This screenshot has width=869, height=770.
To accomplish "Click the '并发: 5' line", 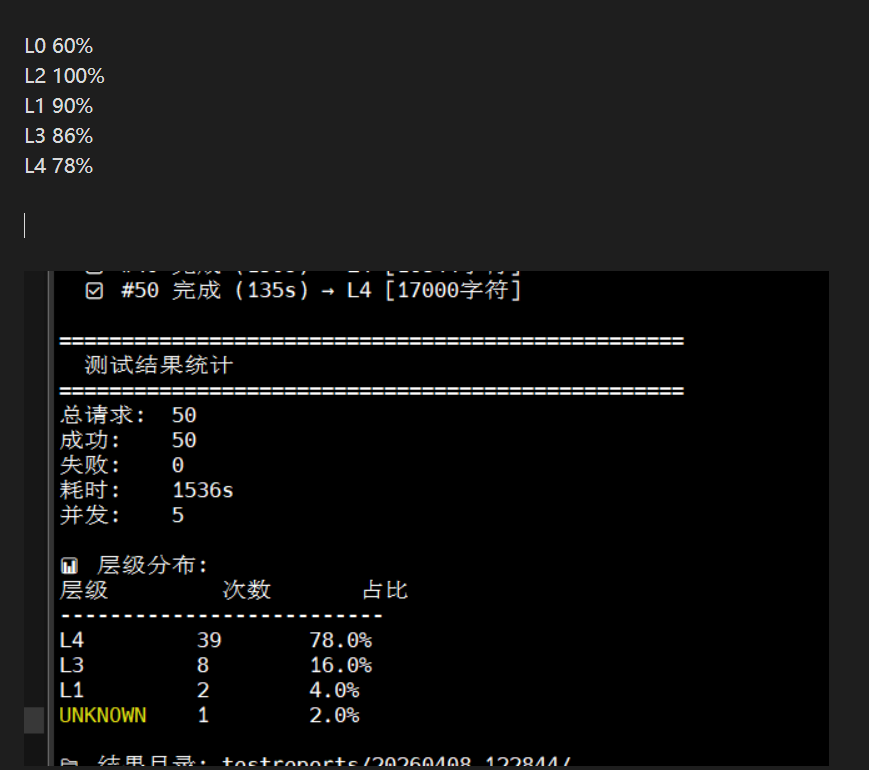I will [x=122, y=515].
